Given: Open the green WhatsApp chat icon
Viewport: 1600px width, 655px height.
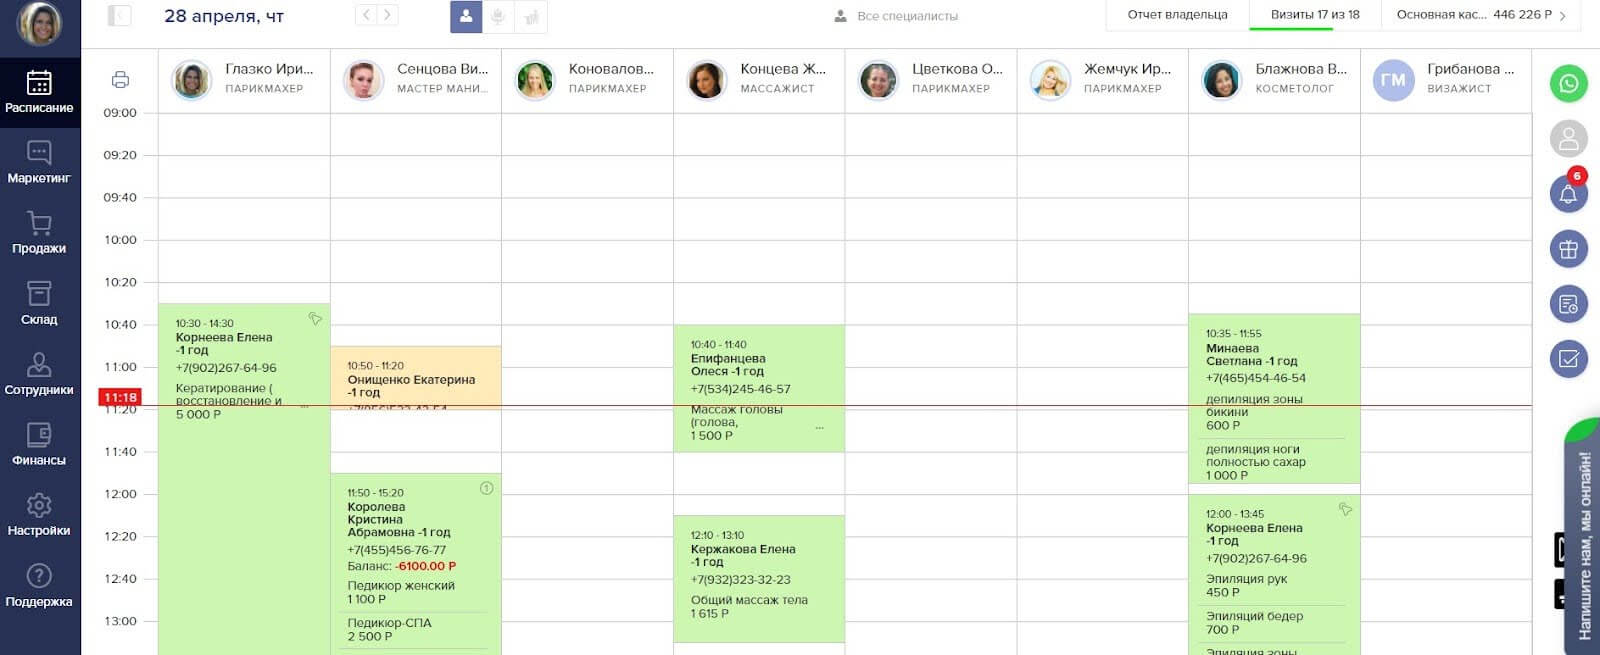Looking at the screenshot, I should [1568, 83].
